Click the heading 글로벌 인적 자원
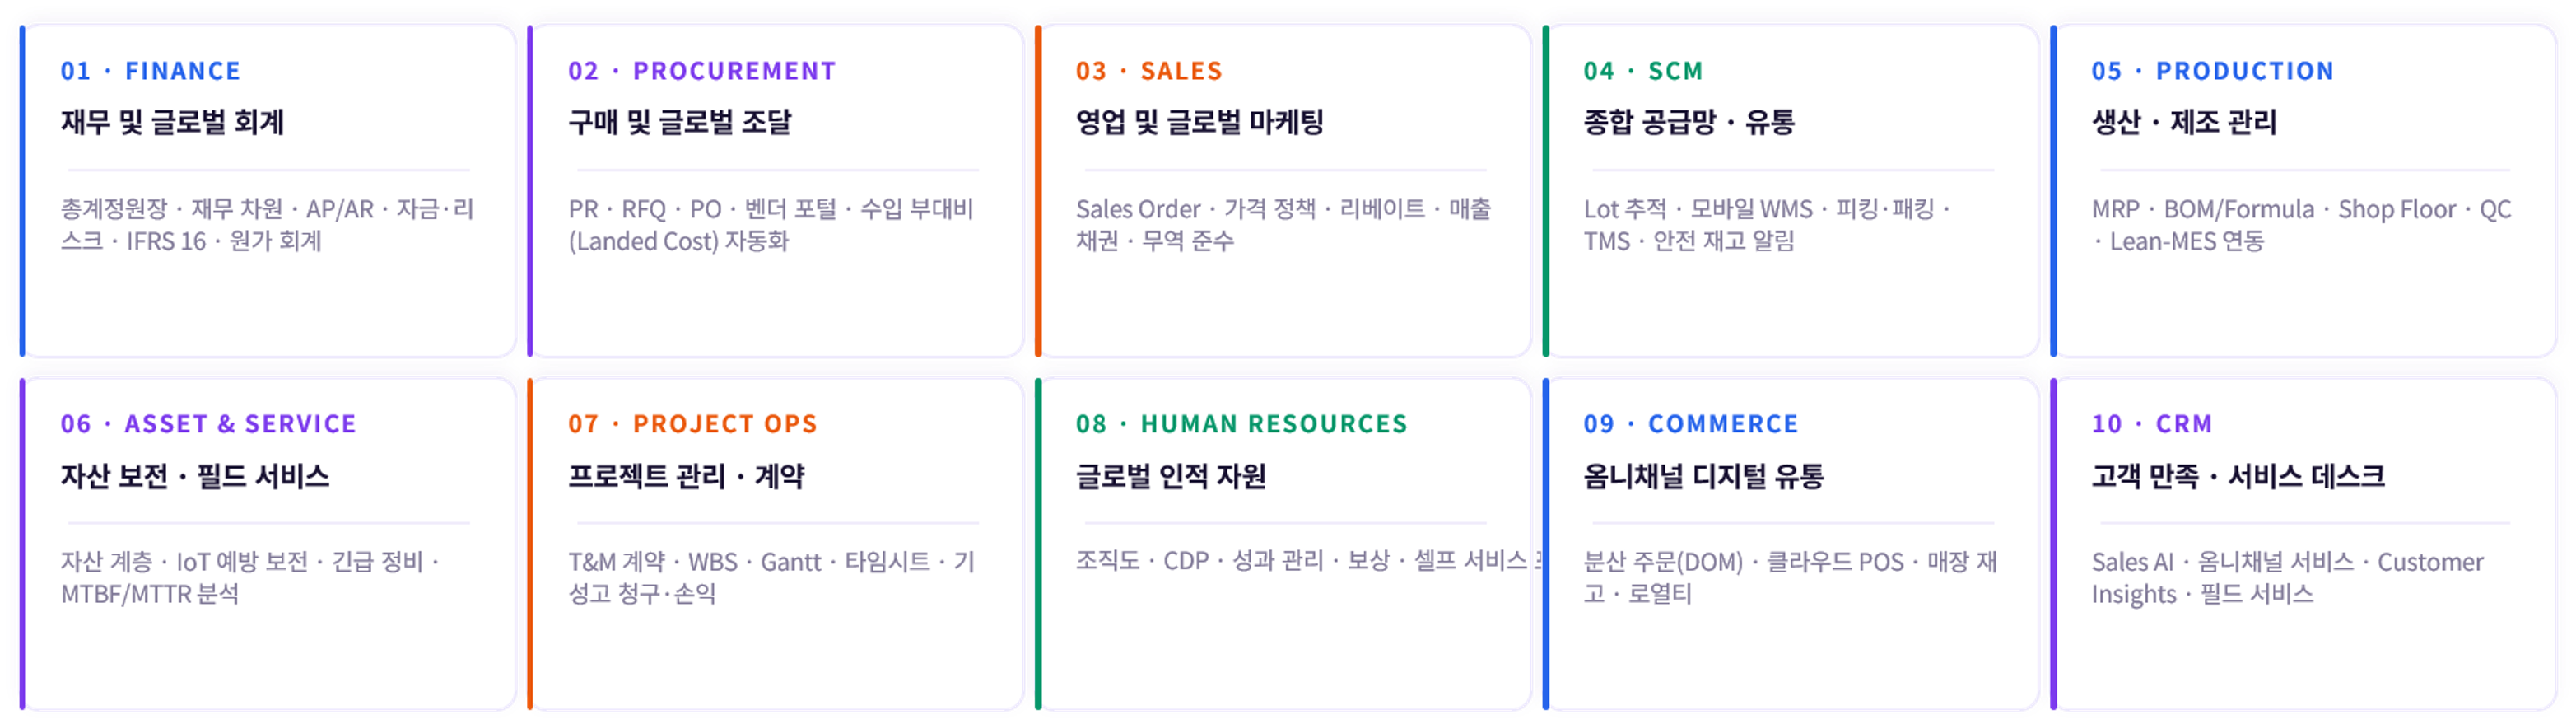 coord(1171,476)
